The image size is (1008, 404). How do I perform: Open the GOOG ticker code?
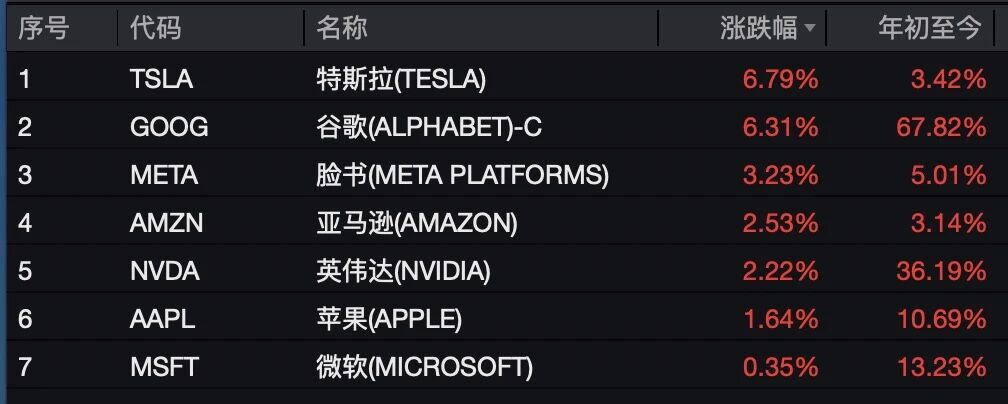point(169,127)
